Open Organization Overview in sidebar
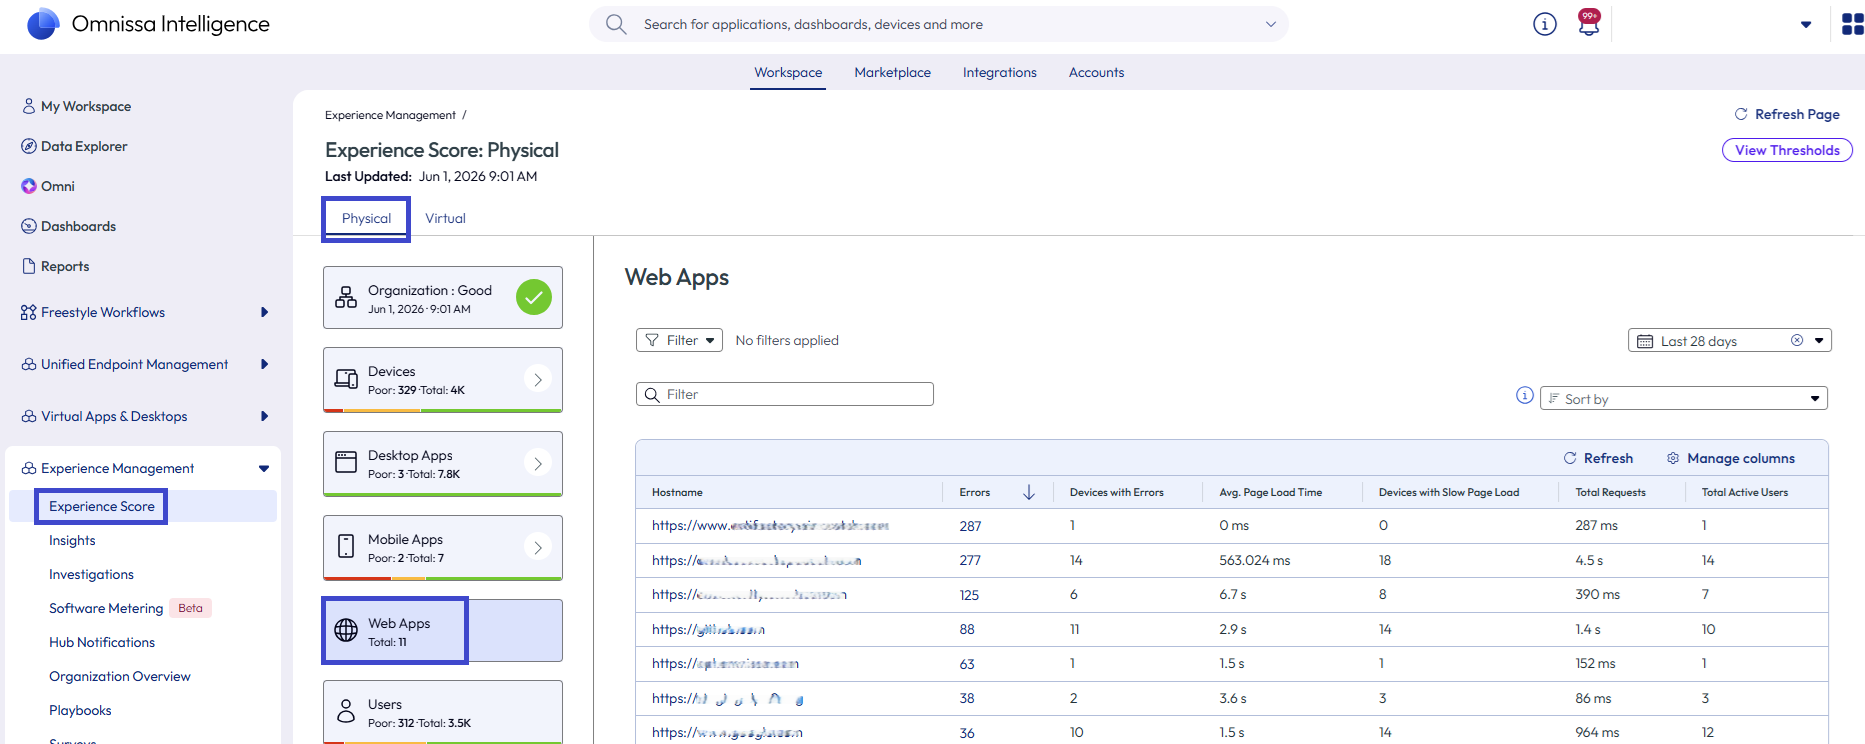 click(x=119, y=676)
